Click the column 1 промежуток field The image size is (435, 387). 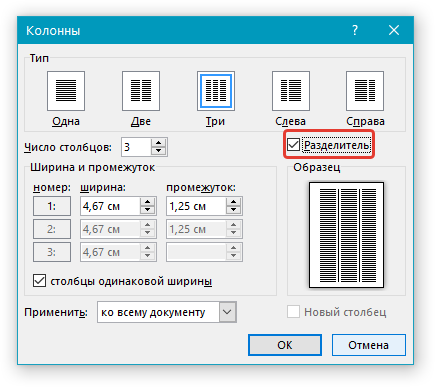coord(196,206)
